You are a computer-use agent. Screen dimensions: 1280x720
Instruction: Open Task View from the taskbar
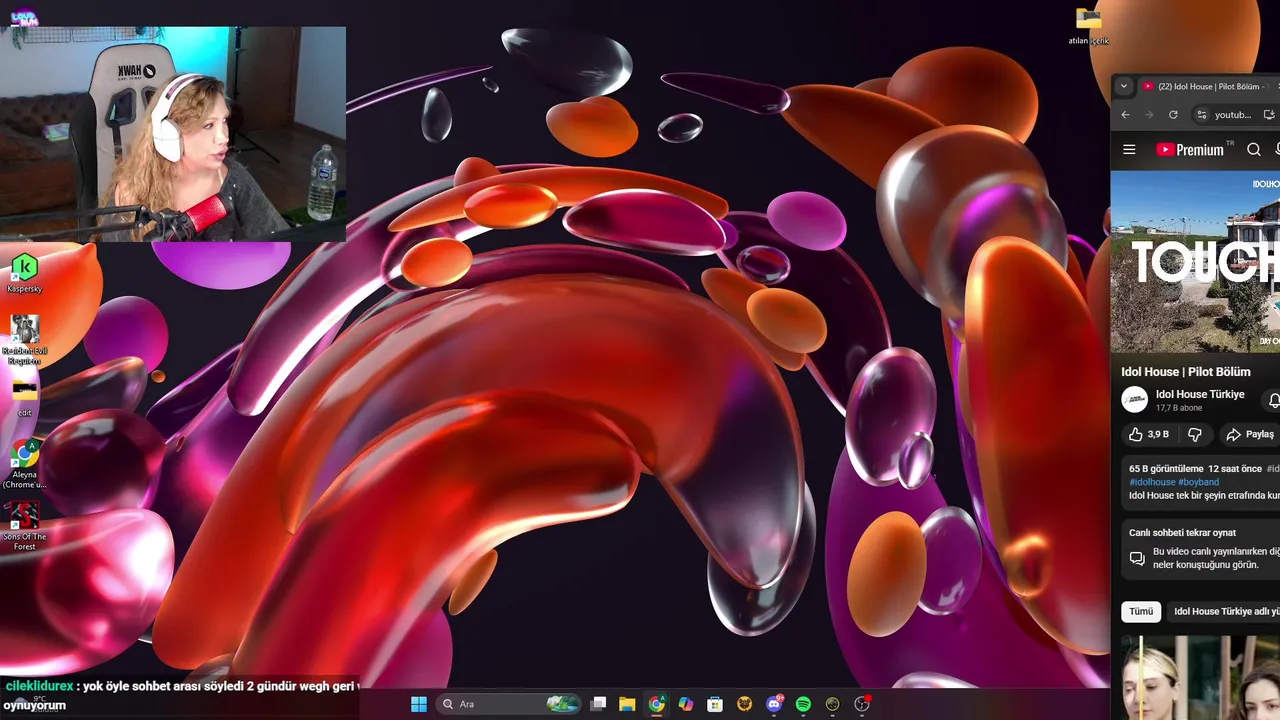(598, 704)
